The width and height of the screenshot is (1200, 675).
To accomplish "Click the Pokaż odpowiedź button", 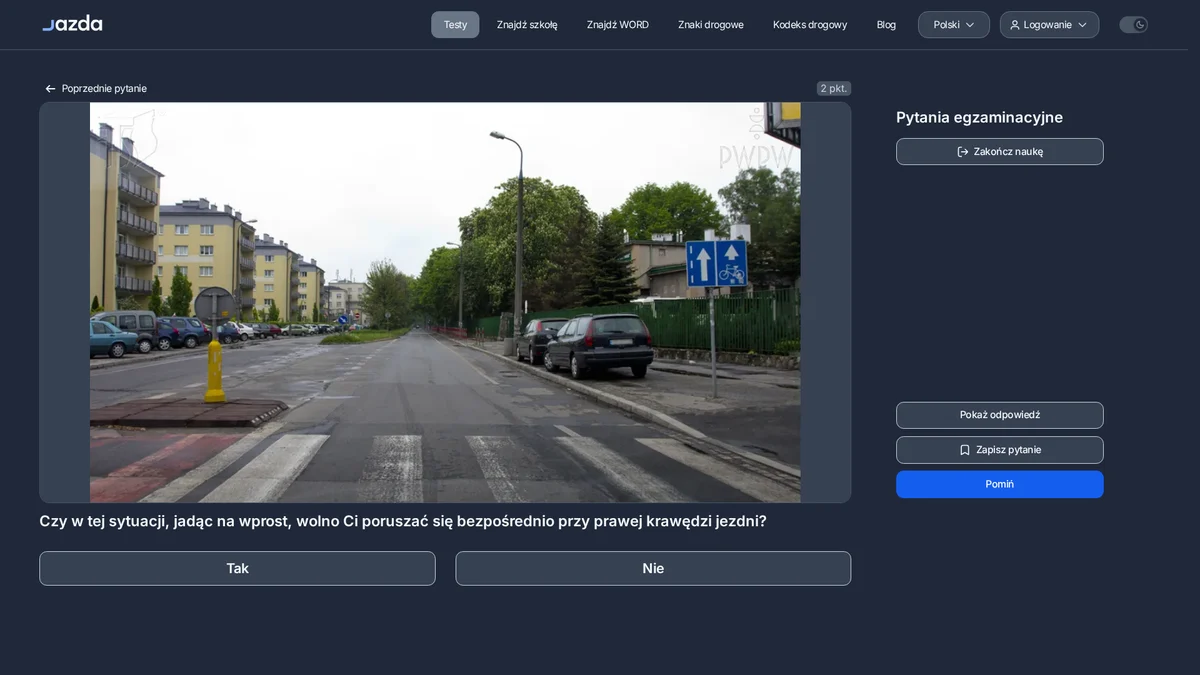I will (1000, 415).
